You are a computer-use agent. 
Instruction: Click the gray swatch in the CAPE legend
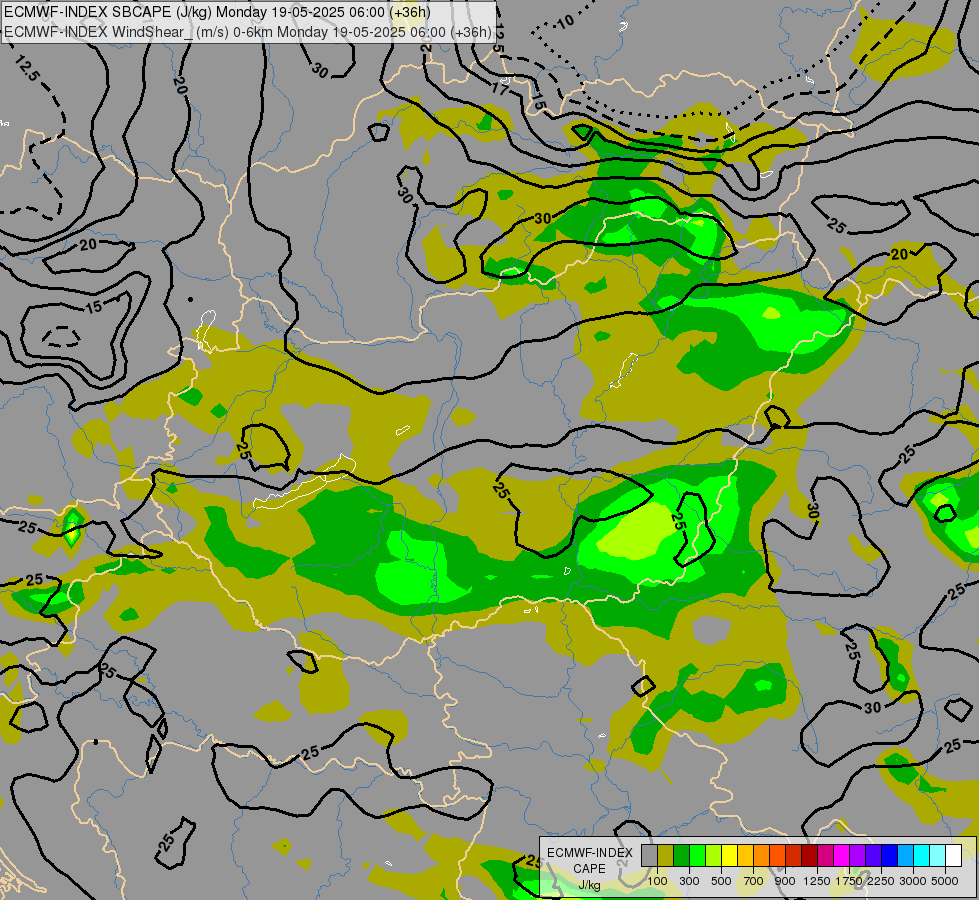pyautogui.click(x=649, y=856)
